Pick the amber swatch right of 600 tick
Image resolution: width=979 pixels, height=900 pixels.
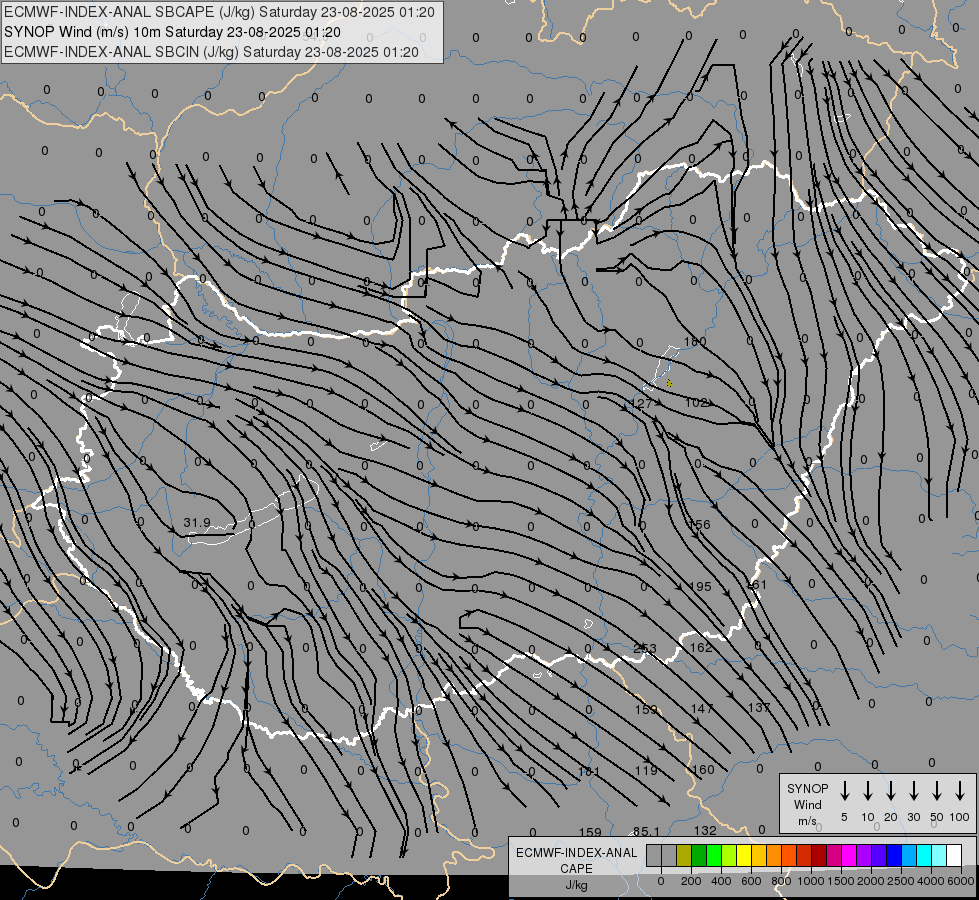point(759,855)
